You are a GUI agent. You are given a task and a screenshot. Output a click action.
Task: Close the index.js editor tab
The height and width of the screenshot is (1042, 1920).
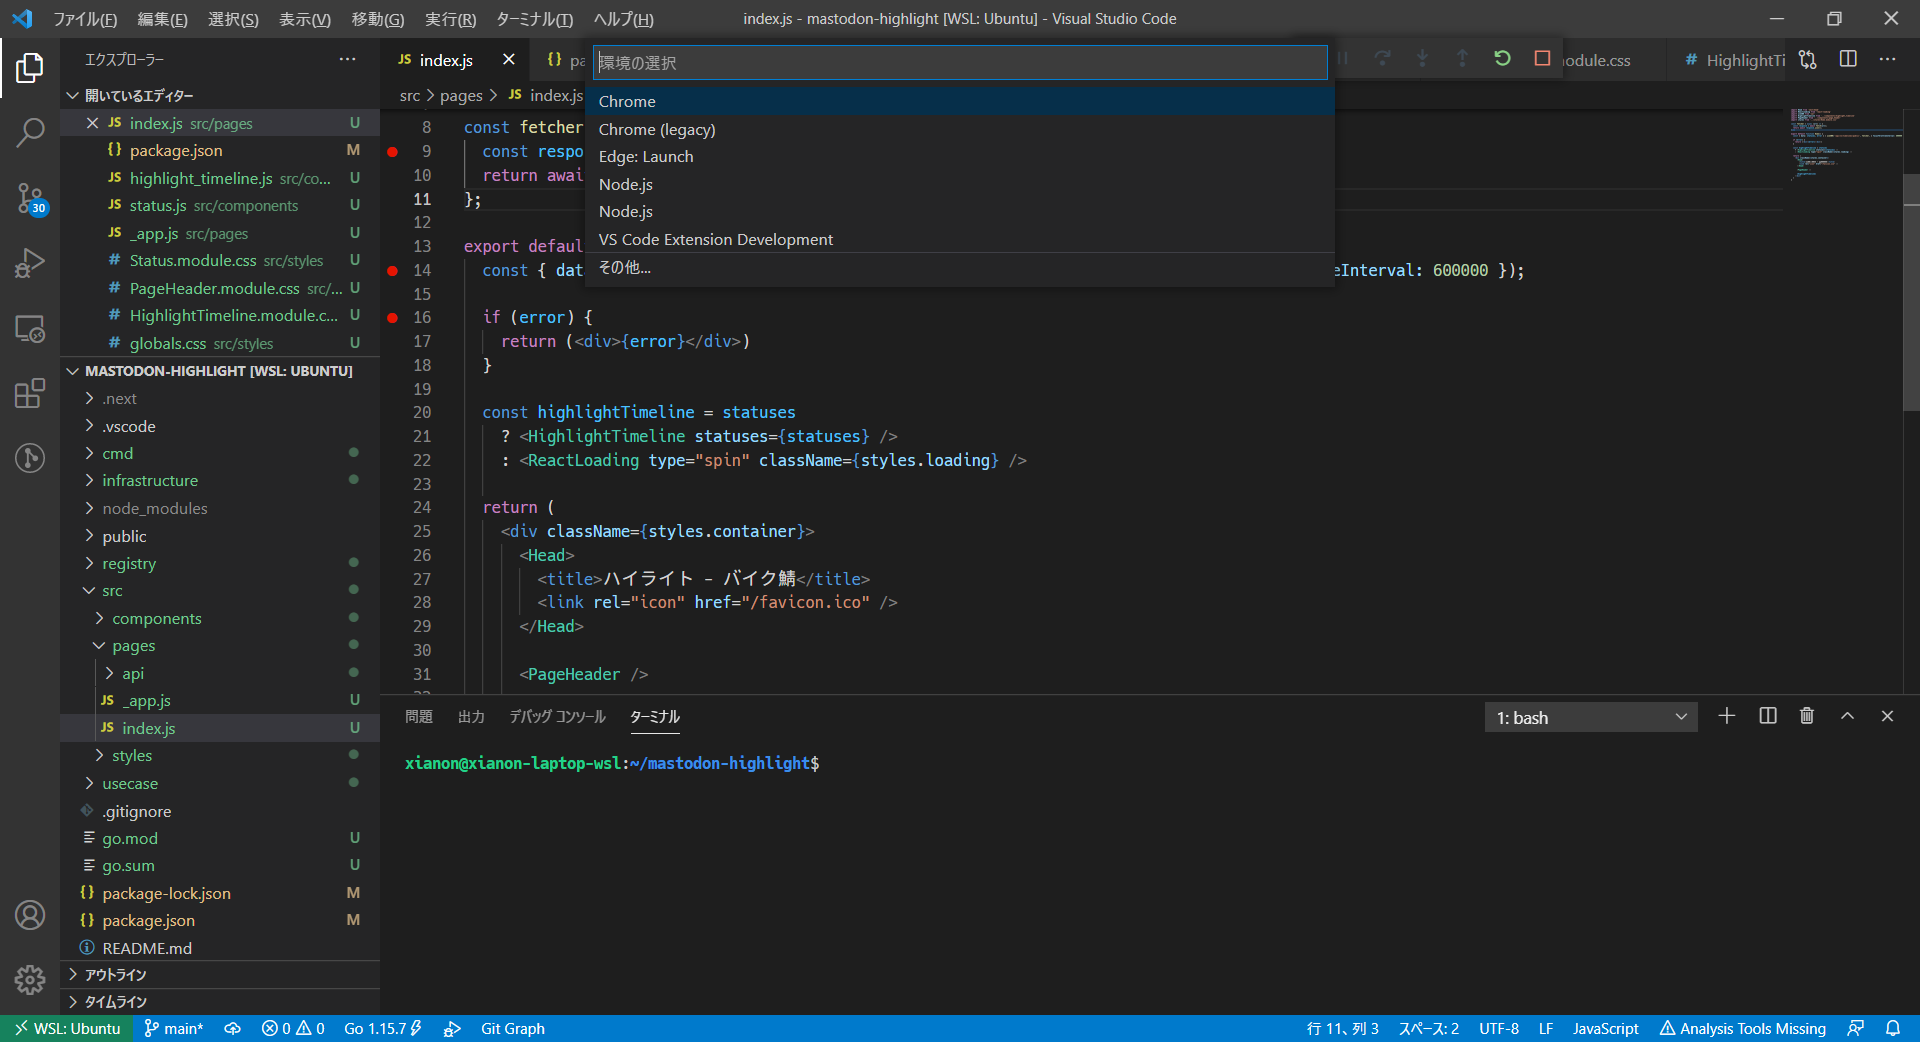click(x=509, y=60)
